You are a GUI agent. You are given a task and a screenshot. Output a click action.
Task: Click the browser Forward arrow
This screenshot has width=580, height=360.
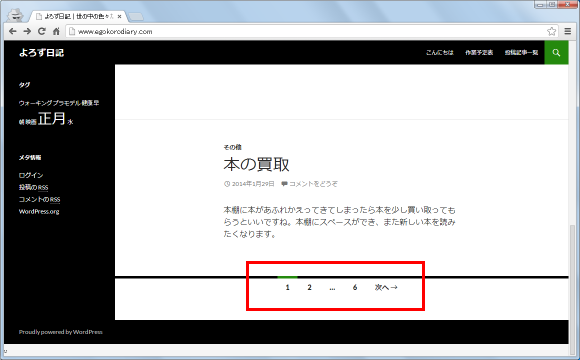pos(27,31)
